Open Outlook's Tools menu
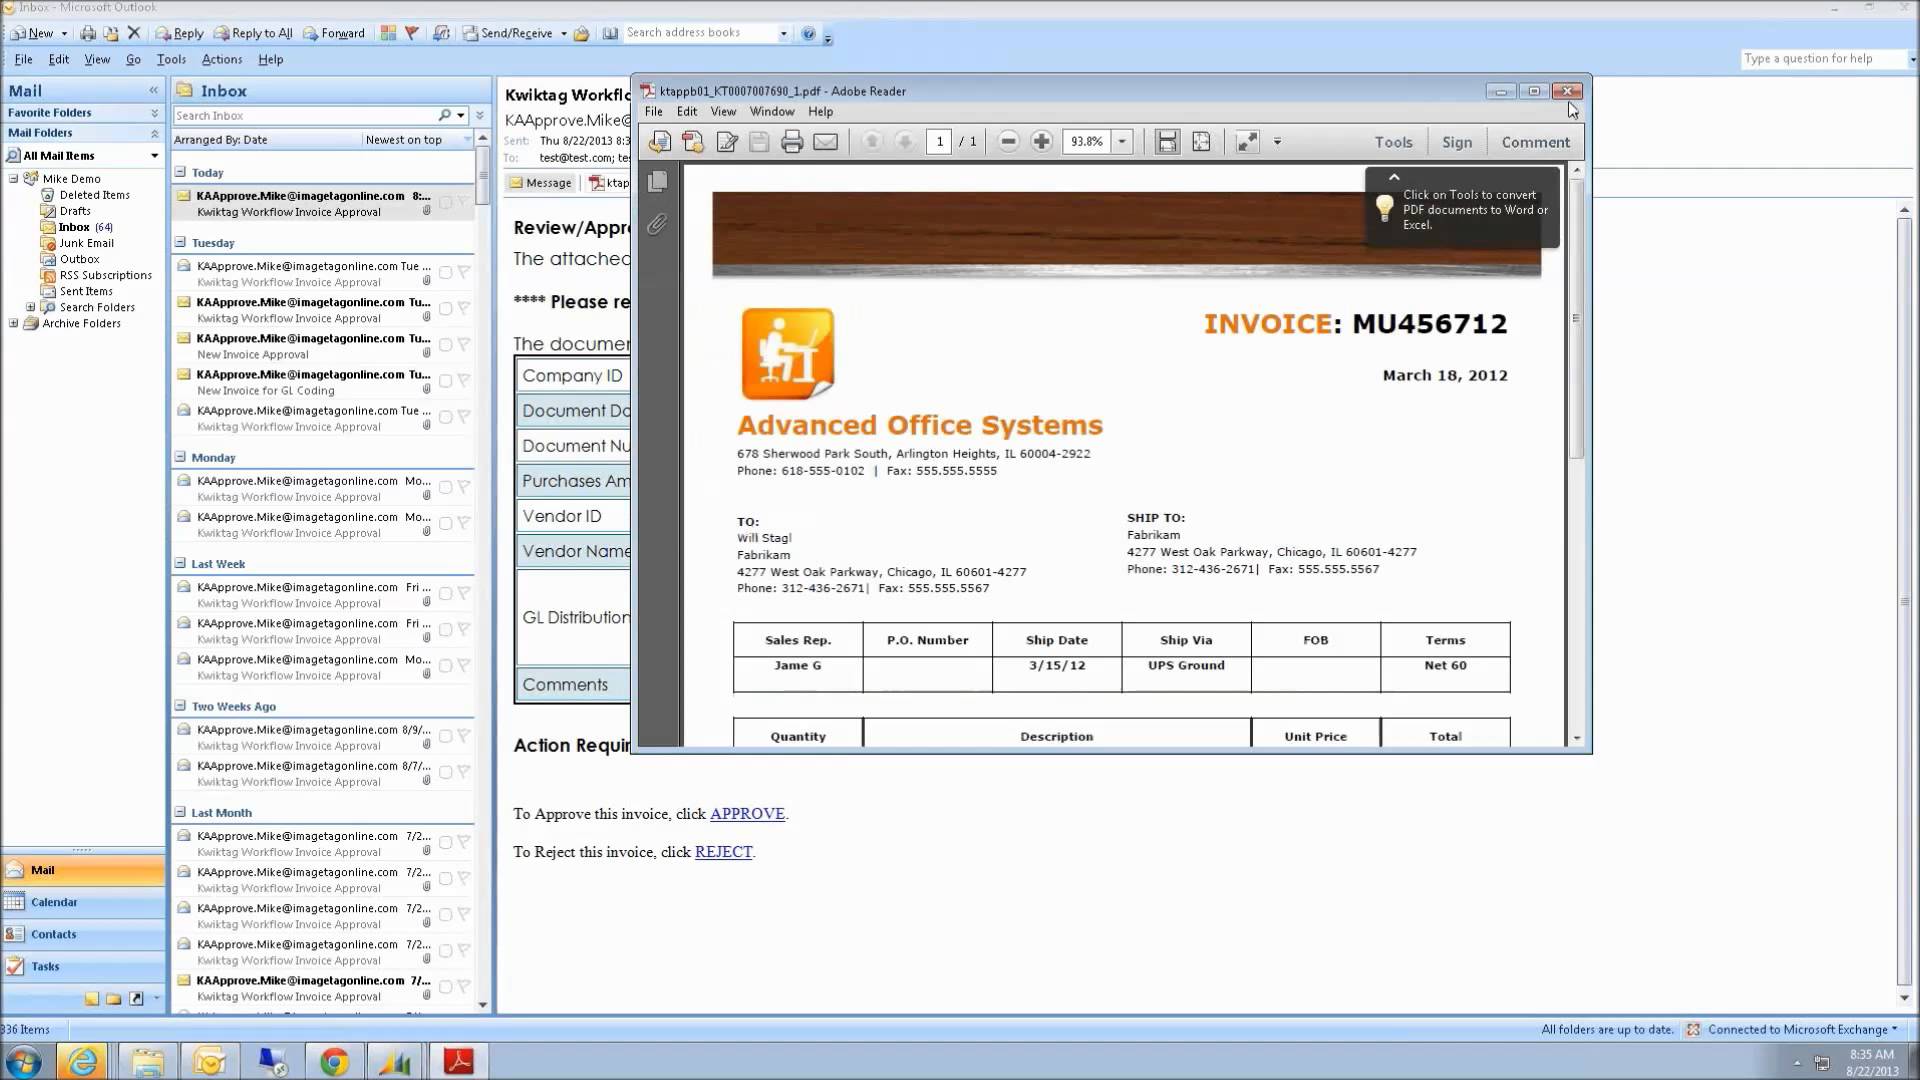This screenshot has height=1080, width=1920. (171, 59)
